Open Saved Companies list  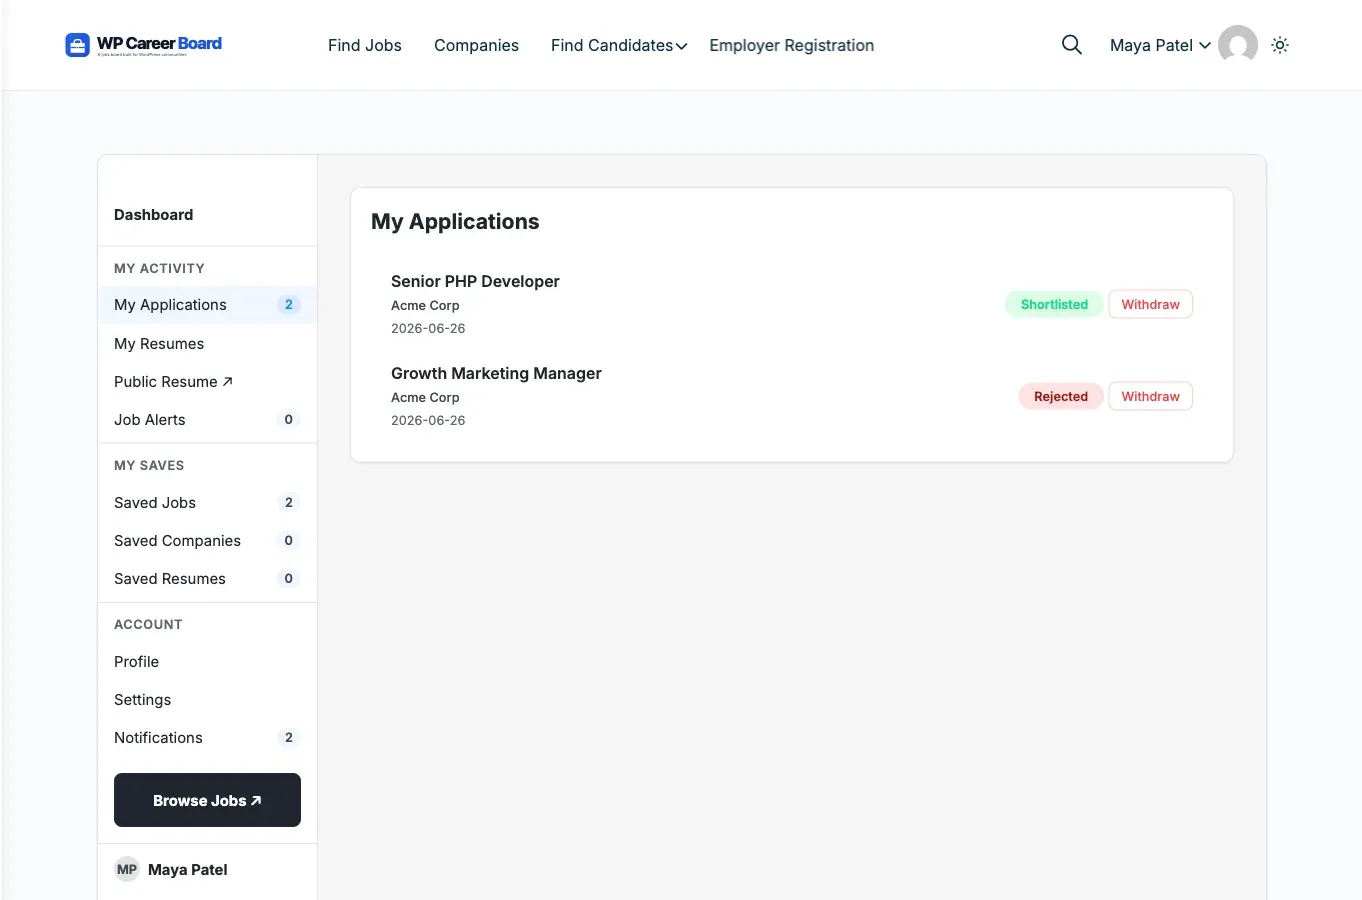(x=207, y=541)
